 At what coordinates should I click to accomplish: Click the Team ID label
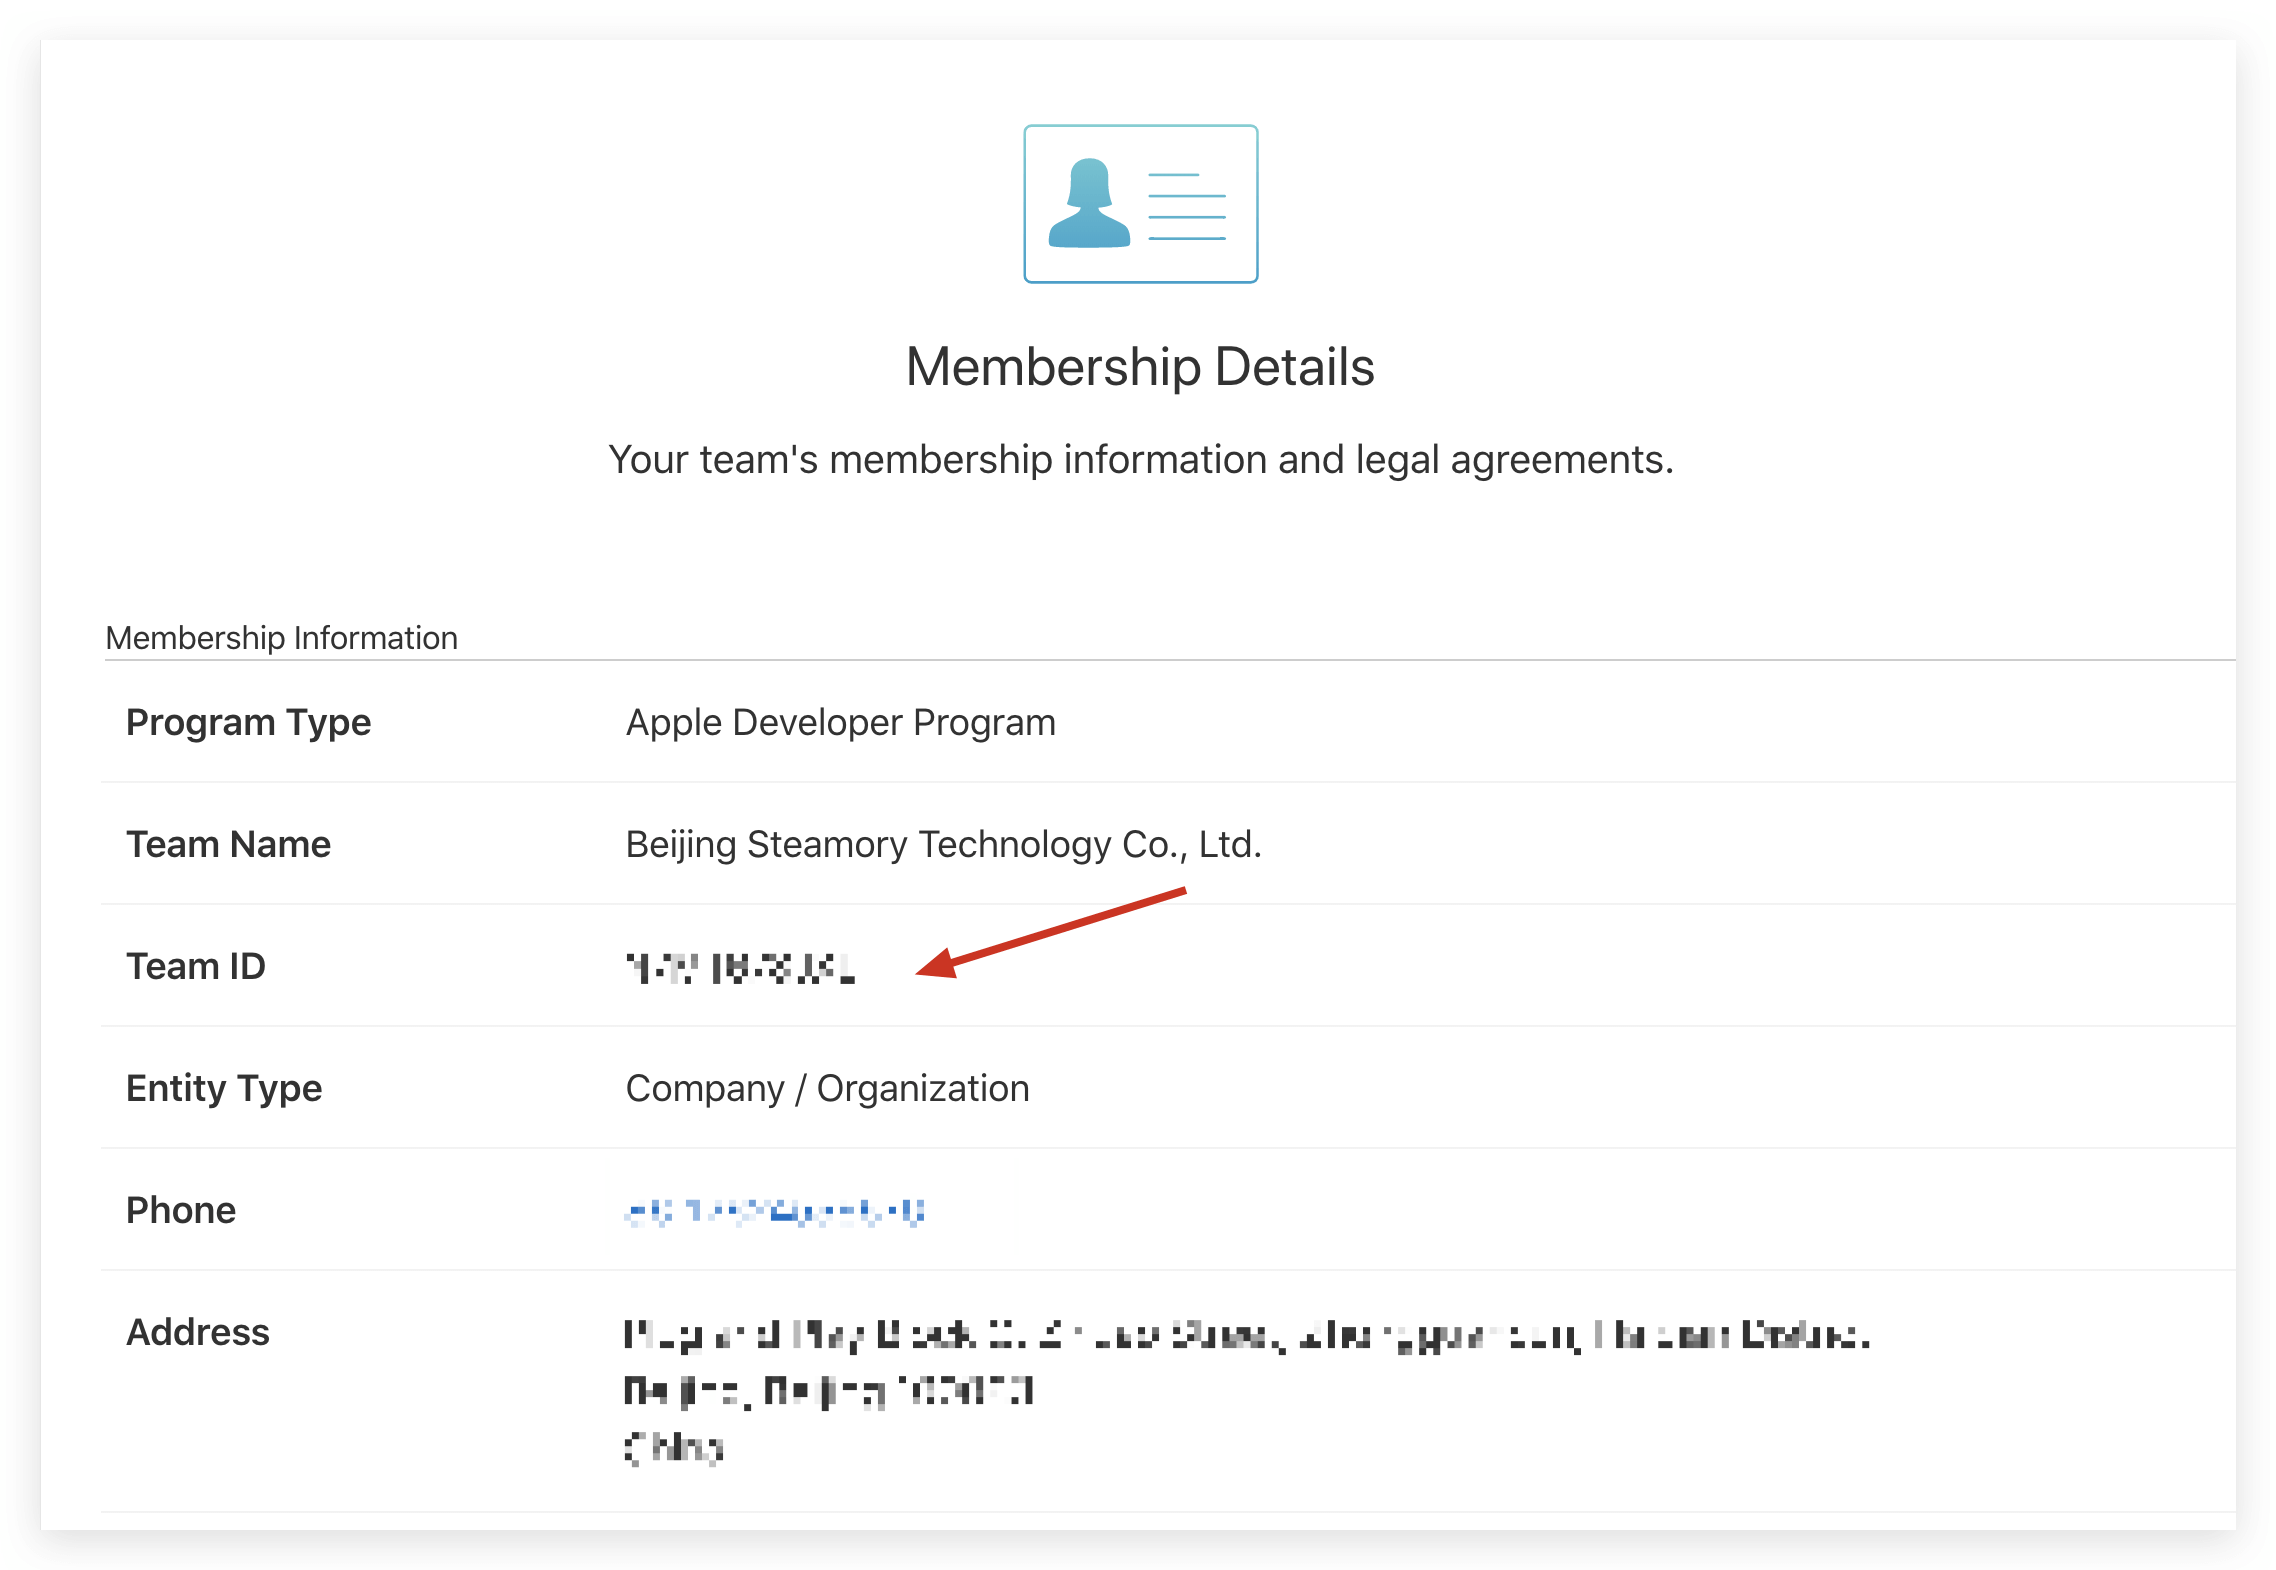[x=196, y=966]
